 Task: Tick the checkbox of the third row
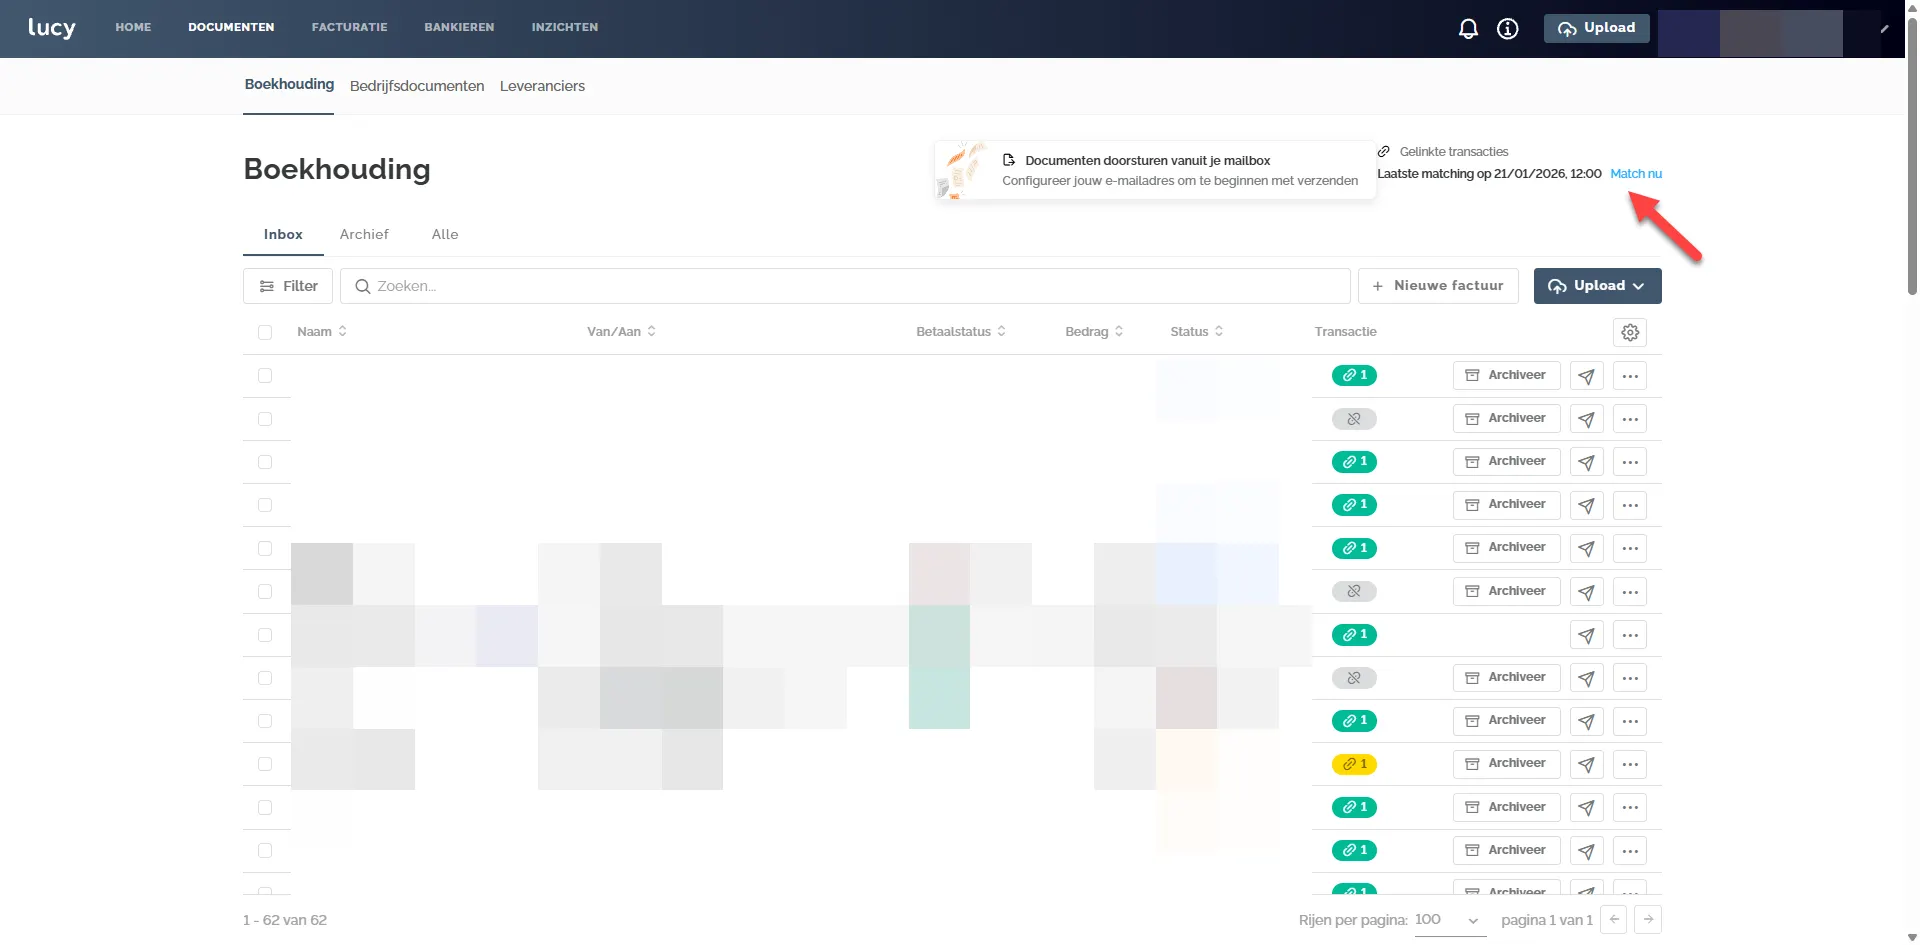tap(265, 462)
